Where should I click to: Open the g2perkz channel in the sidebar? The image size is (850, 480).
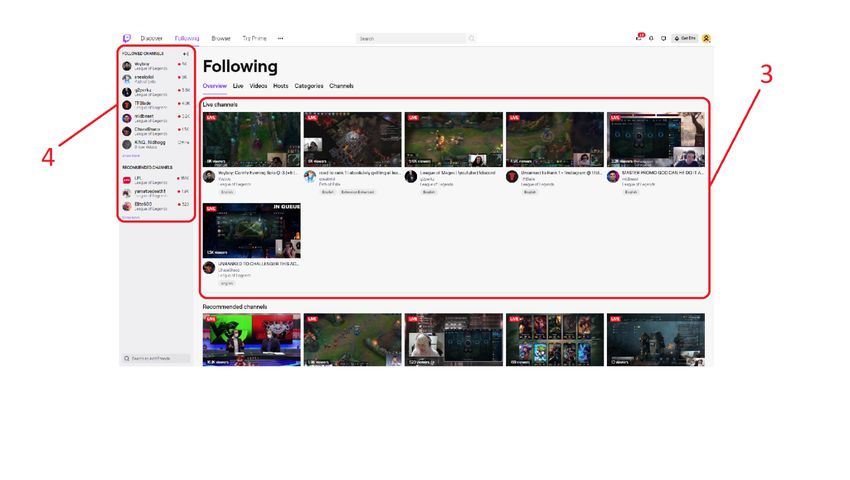156,92
